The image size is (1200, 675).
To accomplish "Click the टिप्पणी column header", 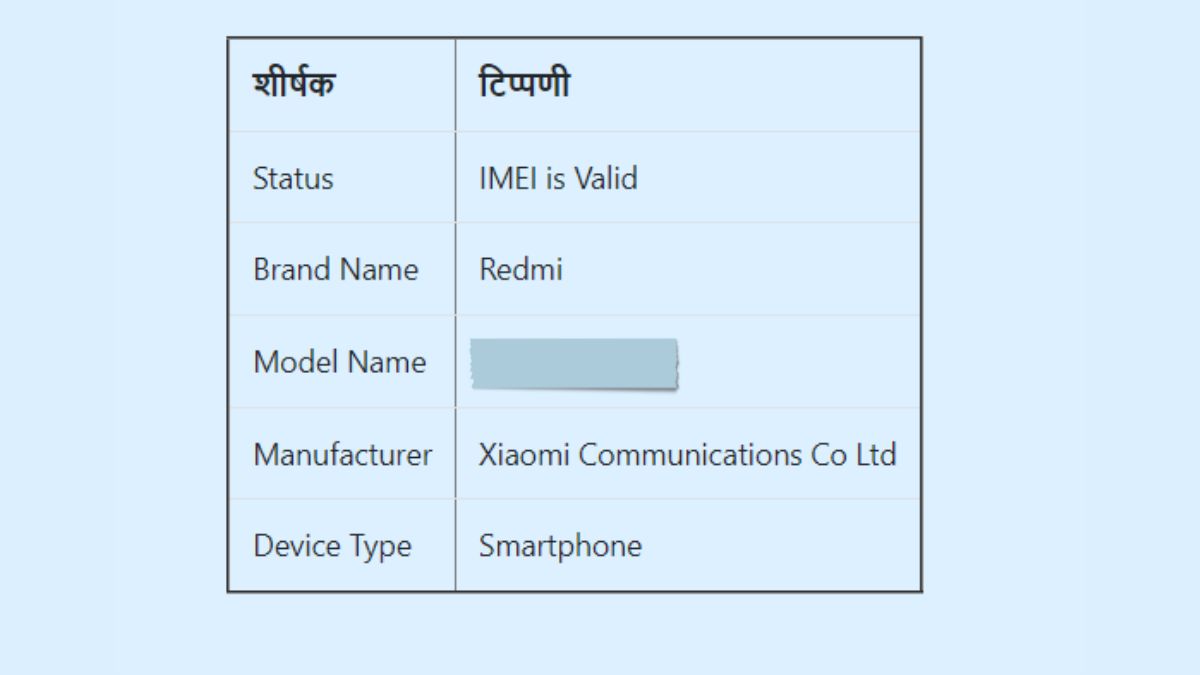I will pyautogui.click(x=524, y=85).
